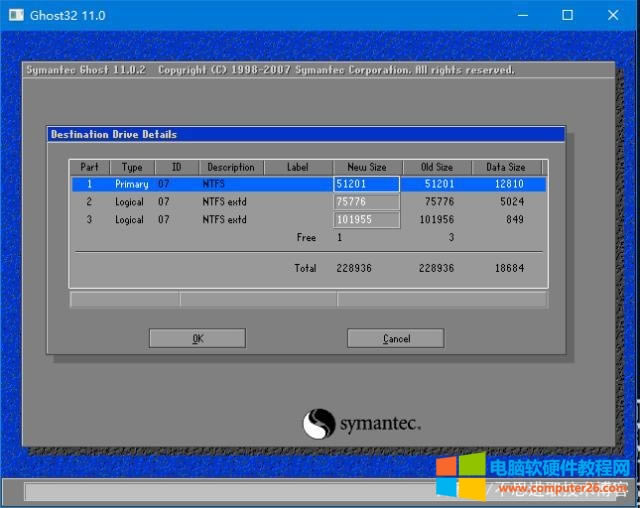
Task: Click the ID column header
Action: [176, 167]
